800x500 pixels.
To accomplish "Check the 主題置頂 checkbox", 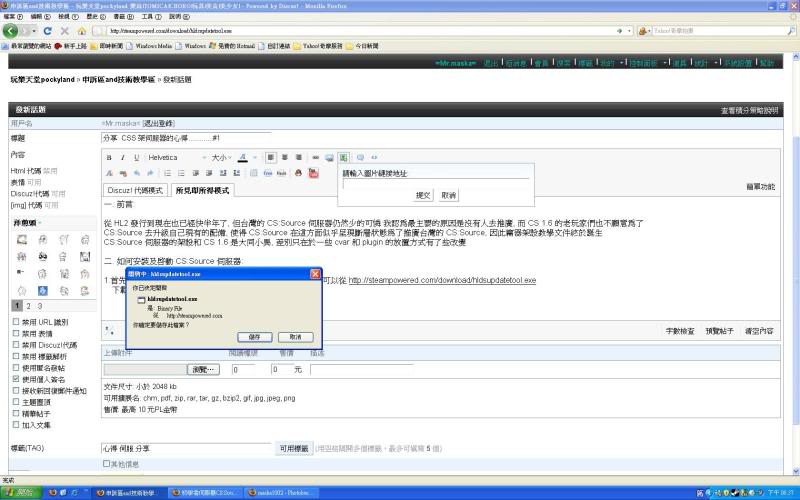I will point(16,401).
